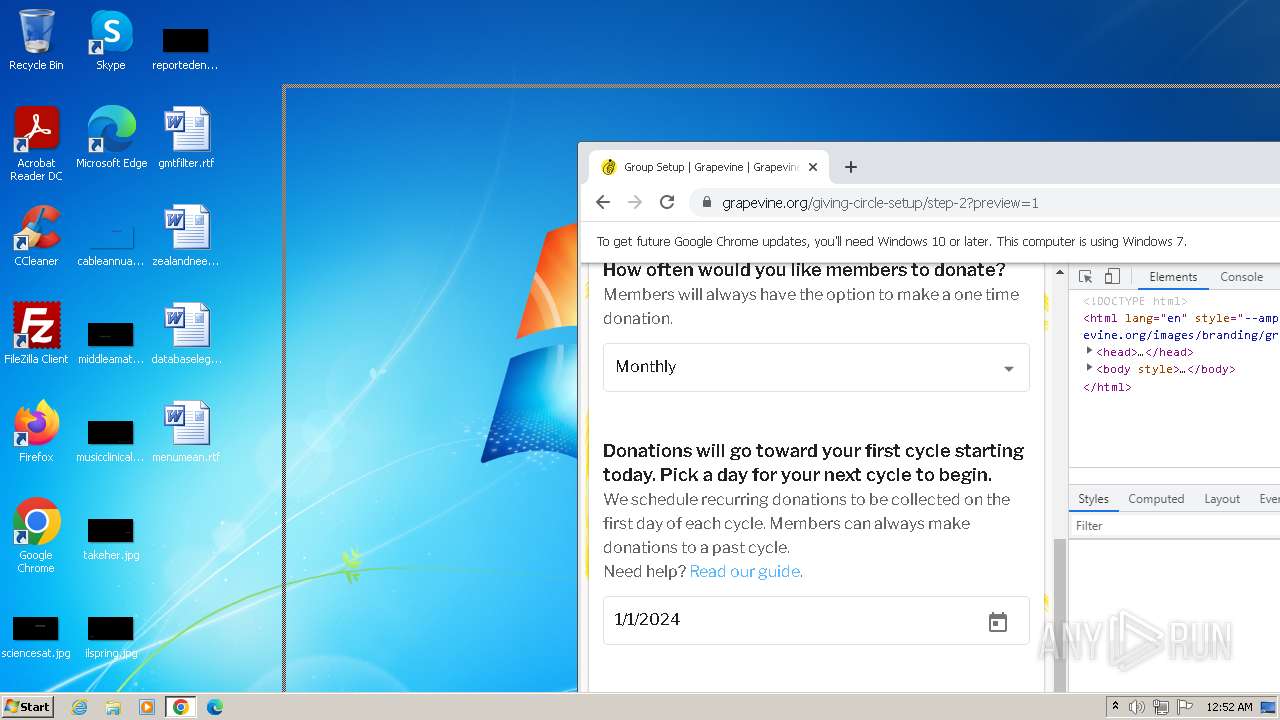Open the Layout pane tab

[1222, 499]
